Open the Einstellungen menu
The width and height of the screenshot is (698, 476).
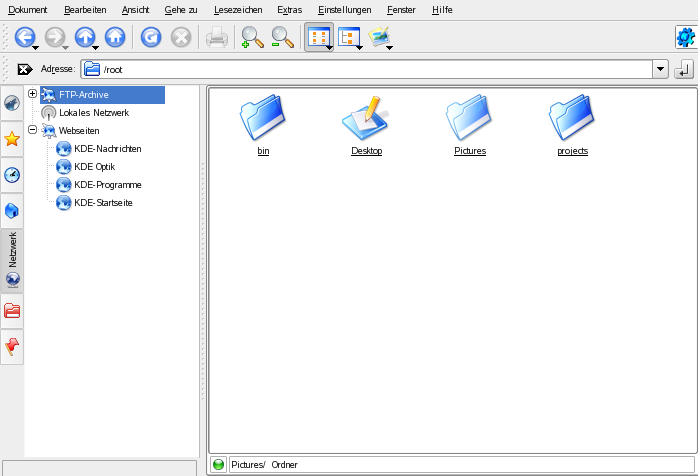pos(344,9)
